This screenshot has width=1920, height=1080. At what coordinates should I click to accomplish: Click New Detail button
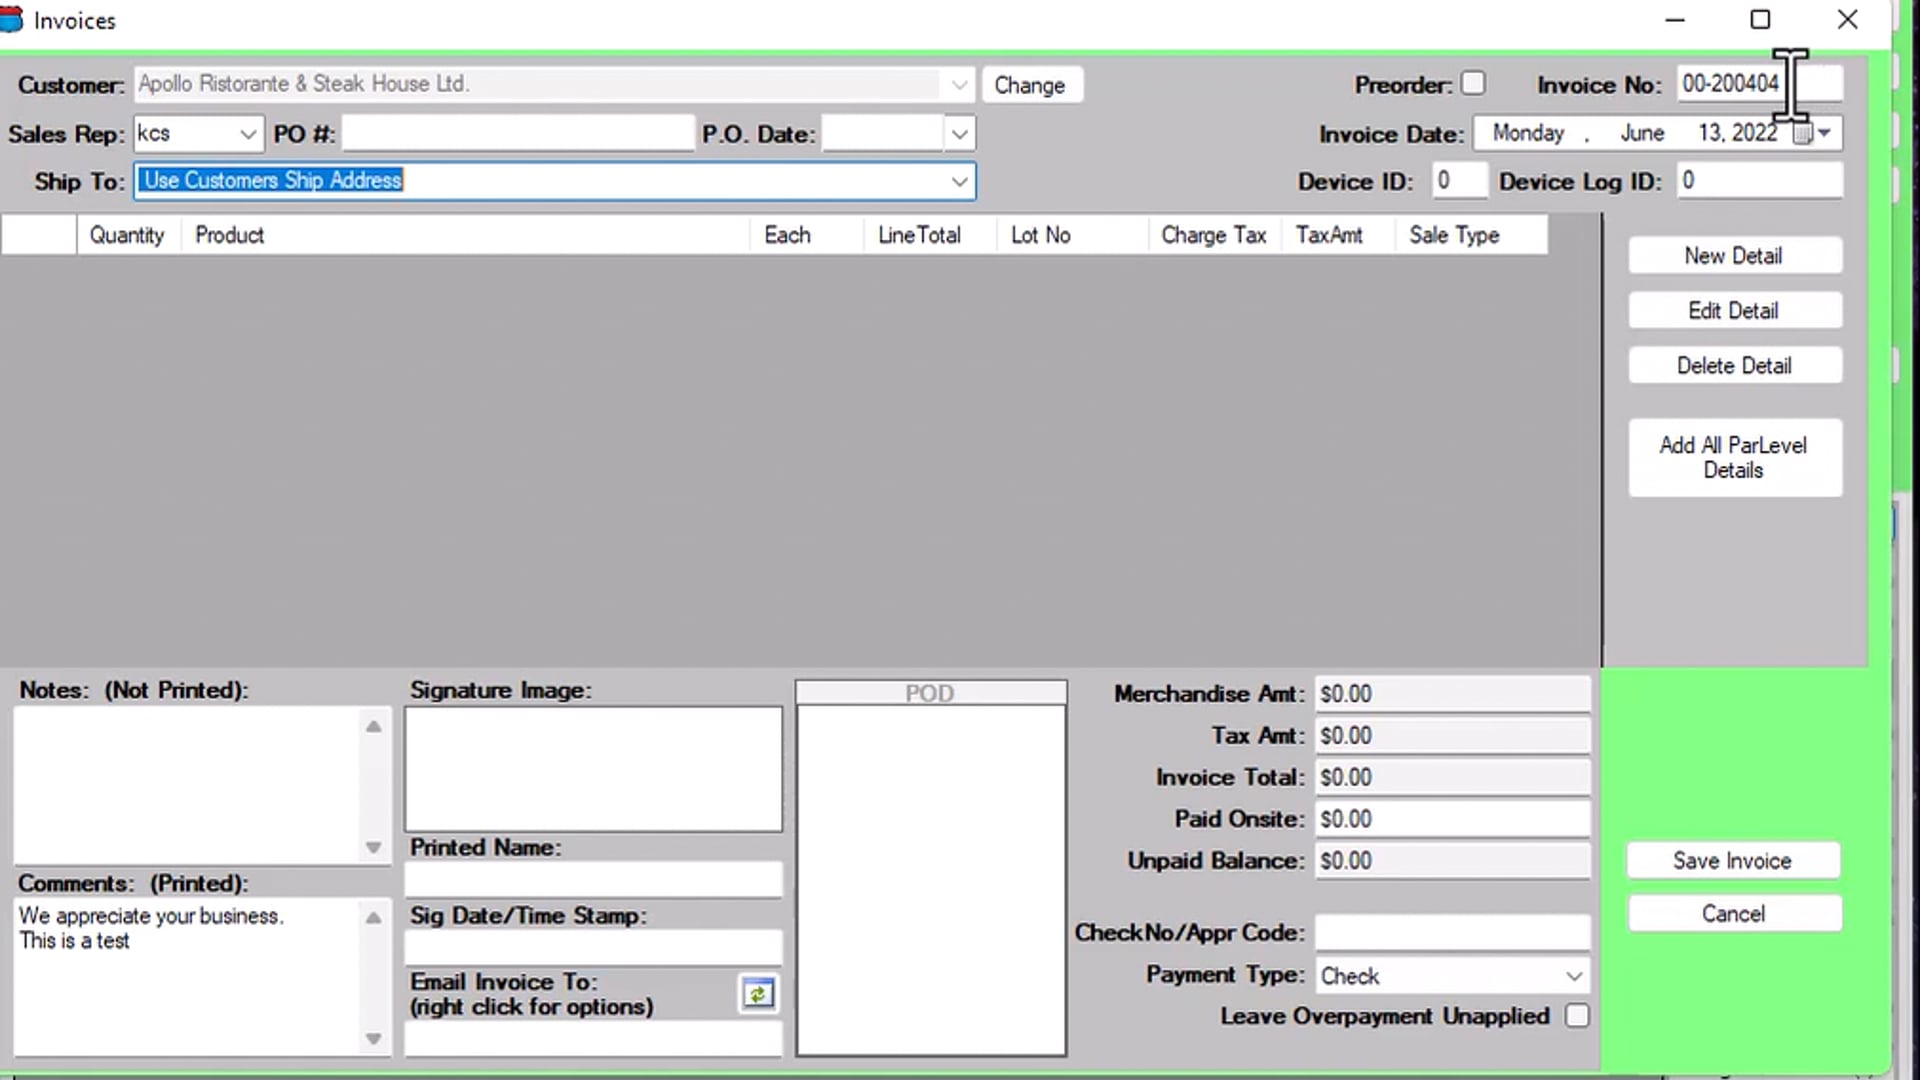(x=1734, y=255)
